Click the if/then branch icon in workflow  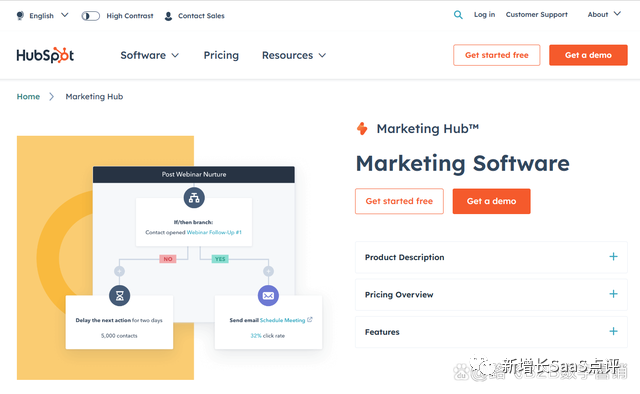(x=194, y=198)
